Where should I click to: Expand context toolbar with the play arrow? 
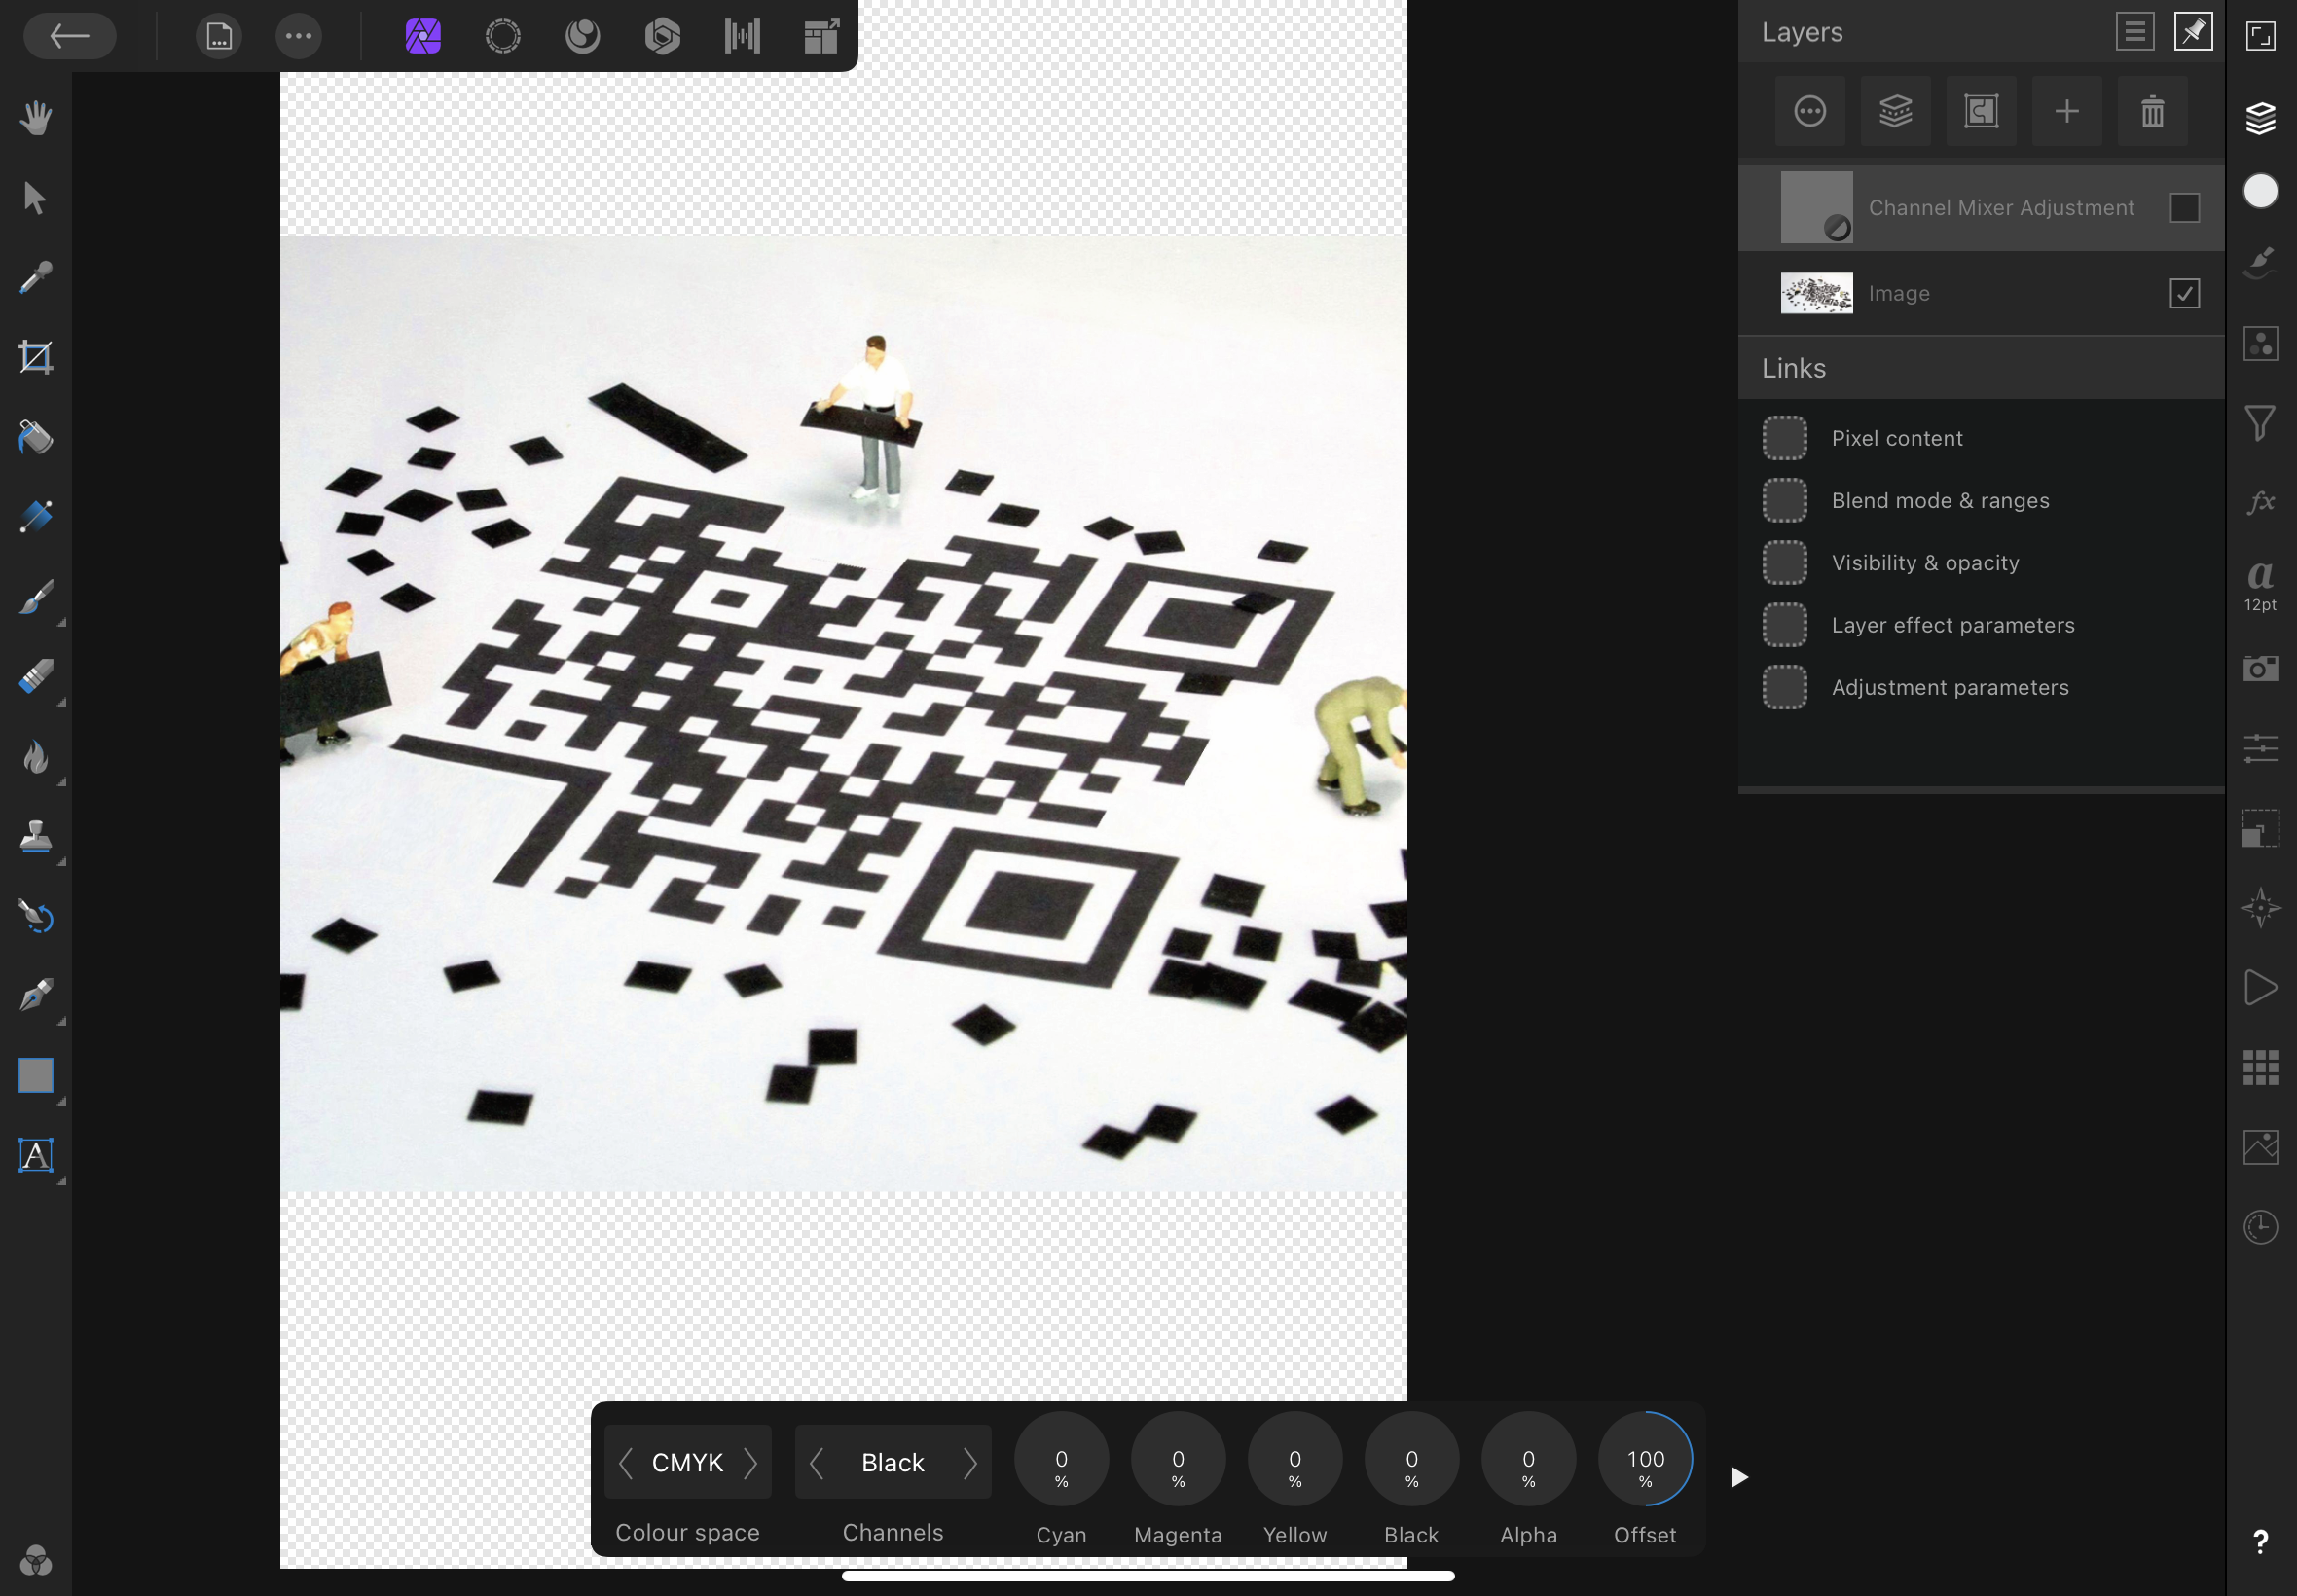[x=1740, y=1477]
